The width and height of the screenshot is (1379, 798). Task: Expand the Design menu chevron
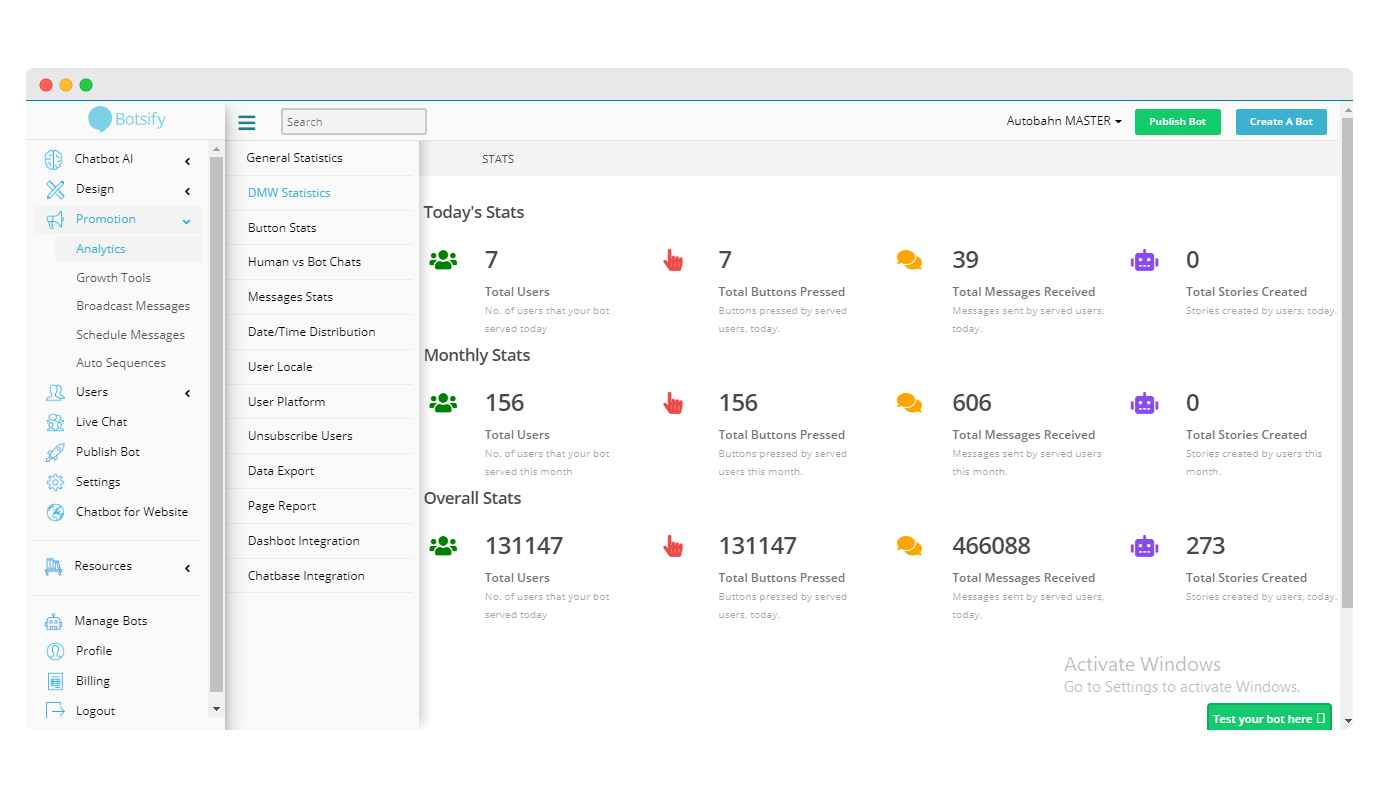187,191
